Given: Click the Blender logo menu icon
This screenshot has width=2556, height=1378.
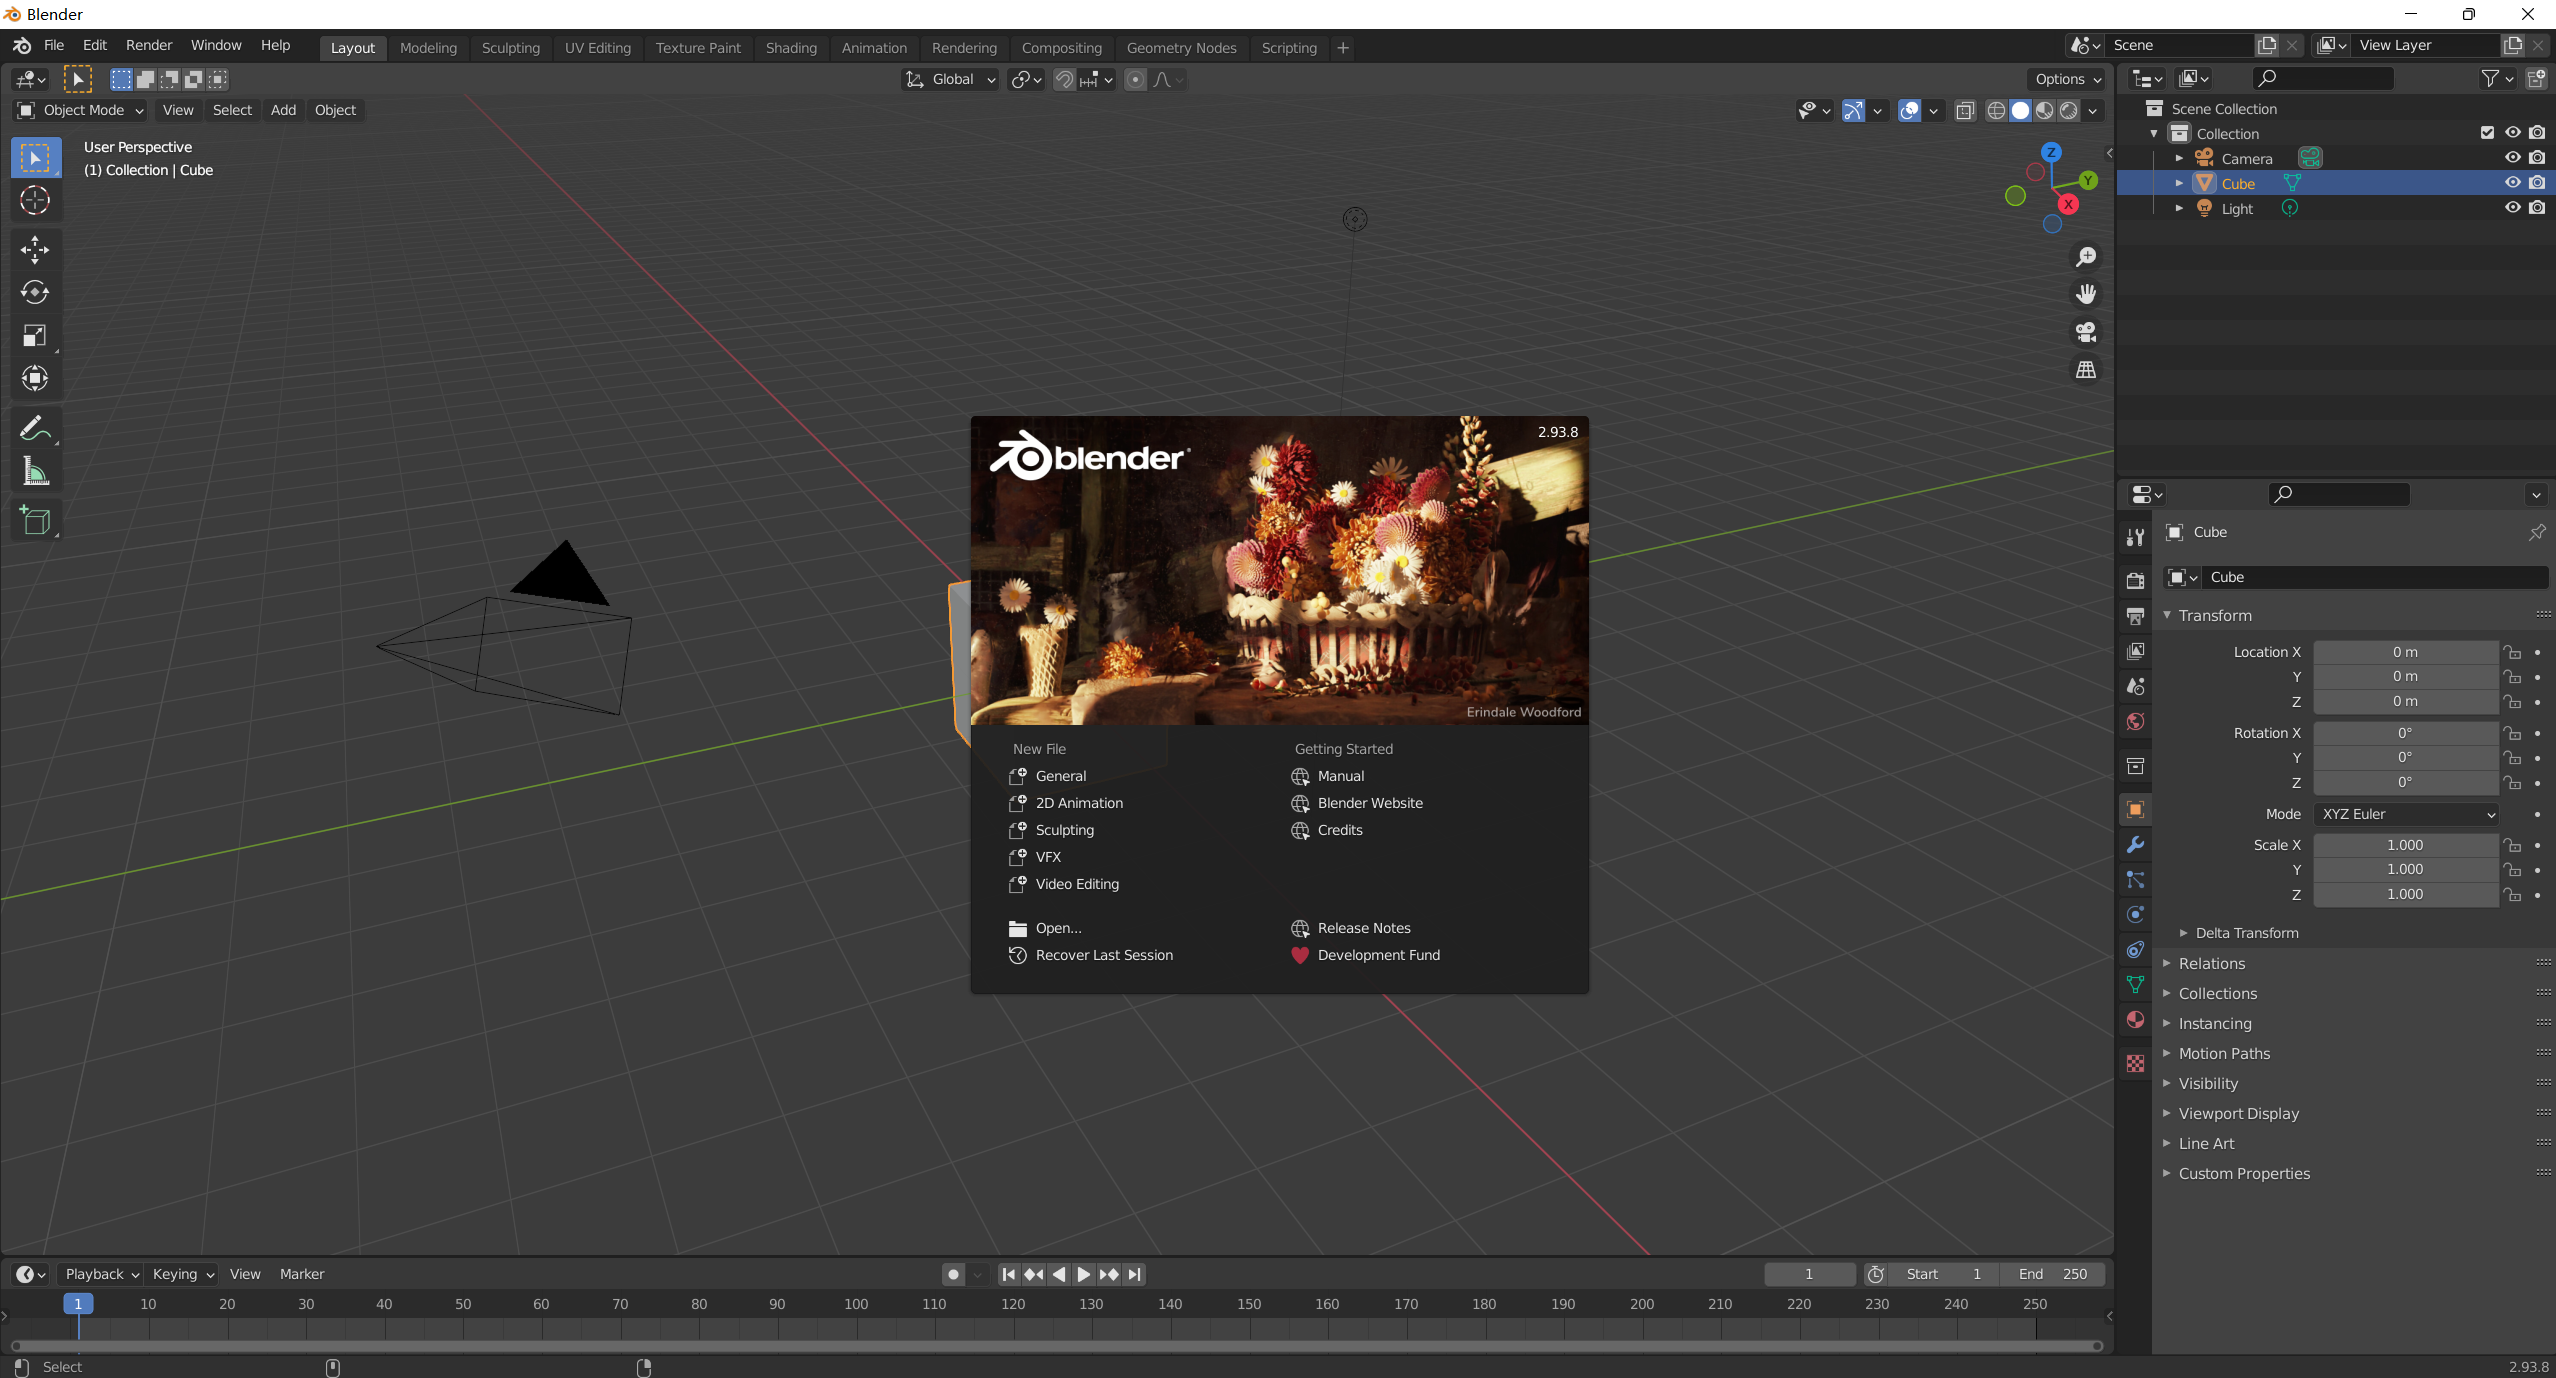Looking at the screenshot, I should coord(22,46).
